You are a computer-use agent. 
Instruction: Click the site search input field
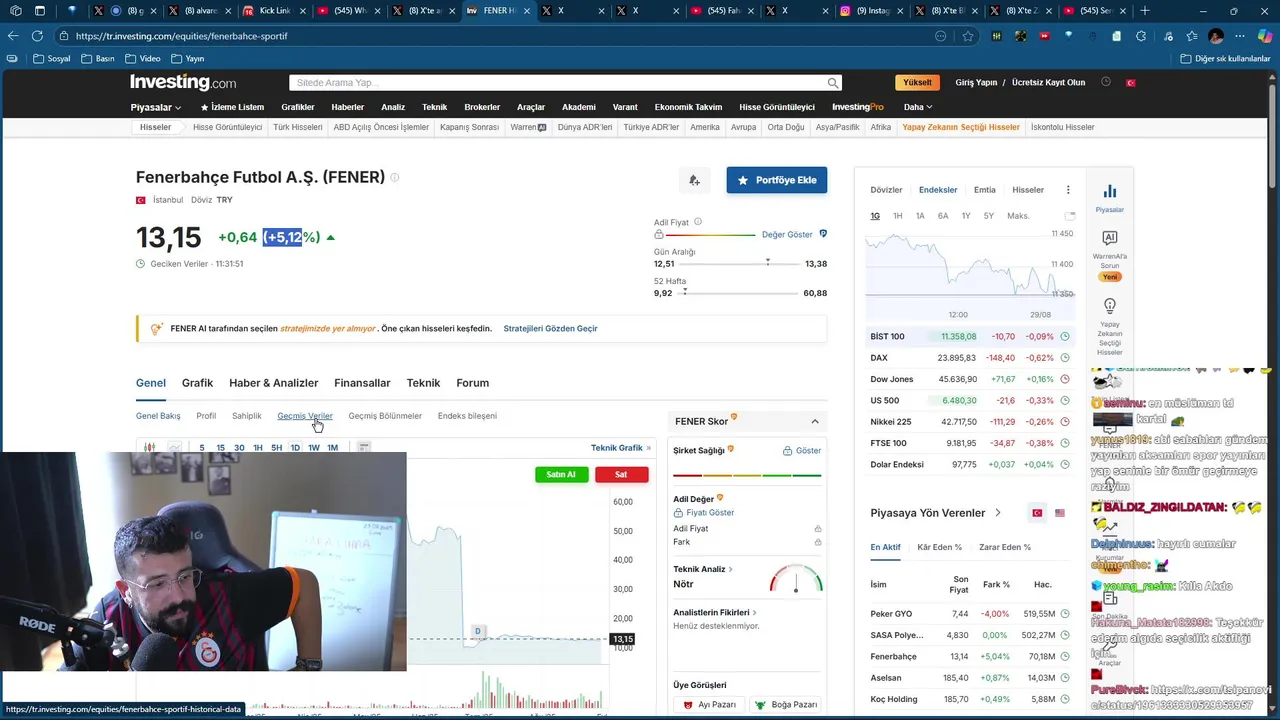point(560,83)
